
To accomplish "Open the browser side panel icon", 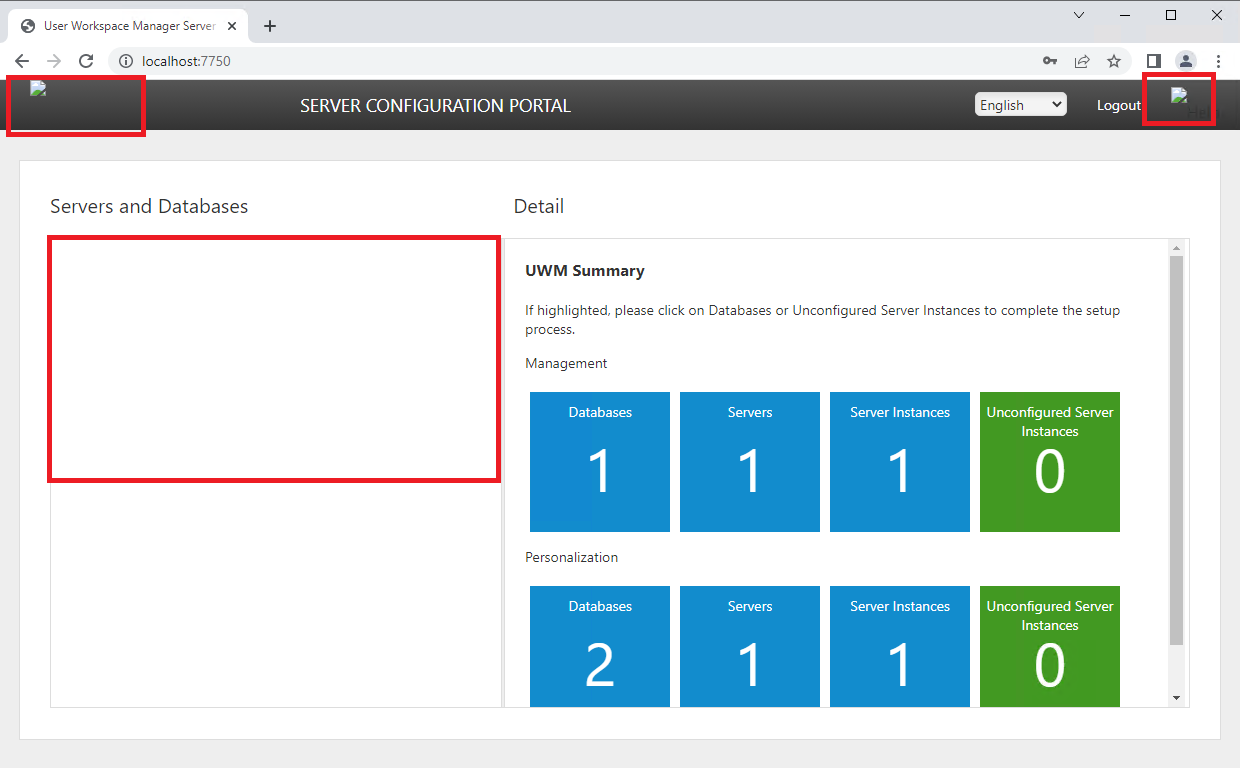I will [1152, 61].
